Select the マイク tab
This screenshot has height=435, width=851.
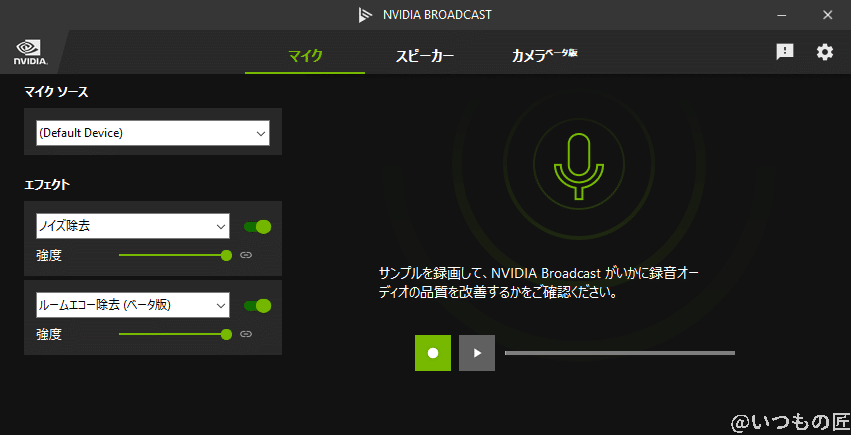[x=305, y=56]
